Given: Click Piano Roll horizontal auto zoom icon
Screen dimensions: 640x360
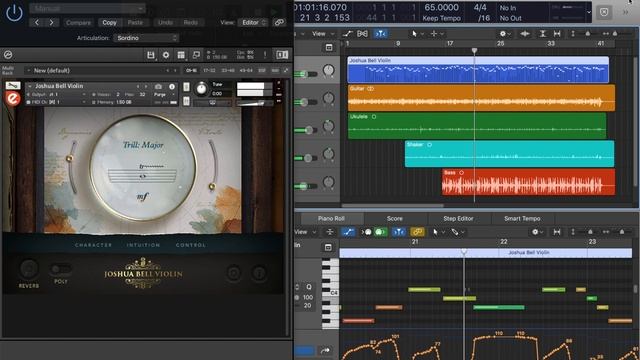Looking at the screenshot, I should [557, 232].
